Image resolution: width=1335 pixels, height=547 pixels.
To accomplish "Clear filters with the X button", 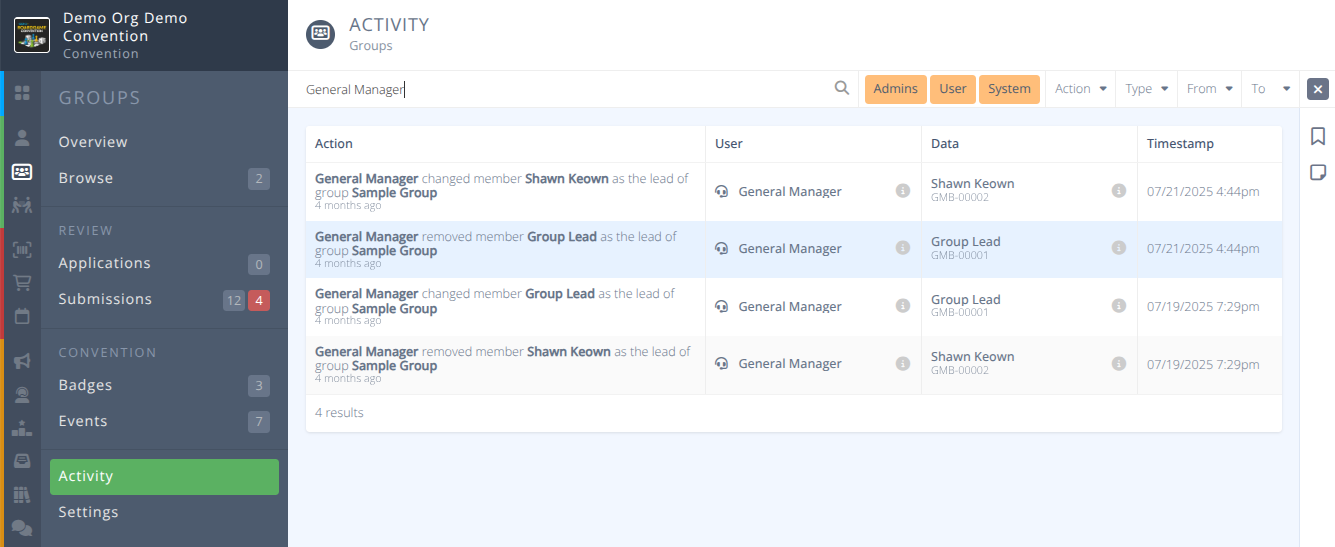I will (1317, 89).
